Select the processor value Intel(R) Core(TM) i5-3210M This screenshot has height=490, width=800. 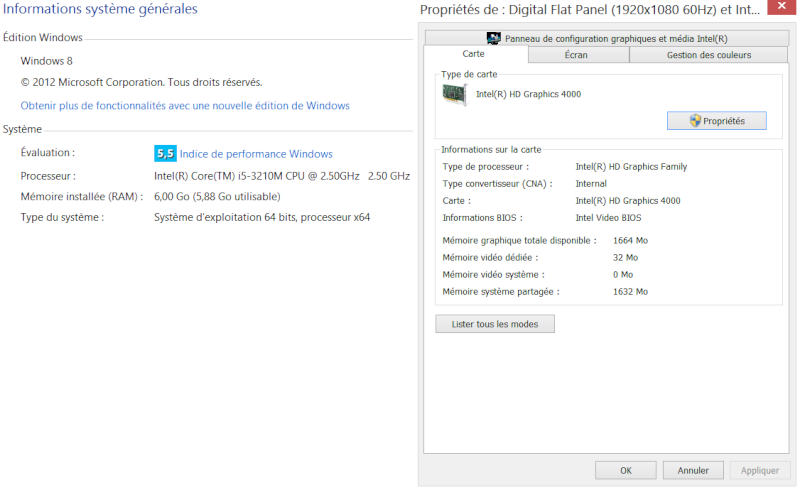click(282, 176)
